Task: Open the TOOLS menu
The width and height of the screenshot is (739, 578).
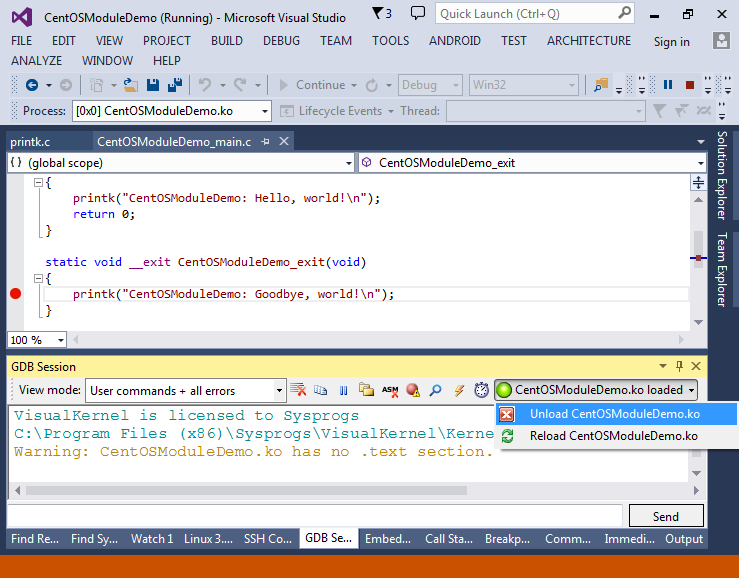Action: [x=391, y=41]
